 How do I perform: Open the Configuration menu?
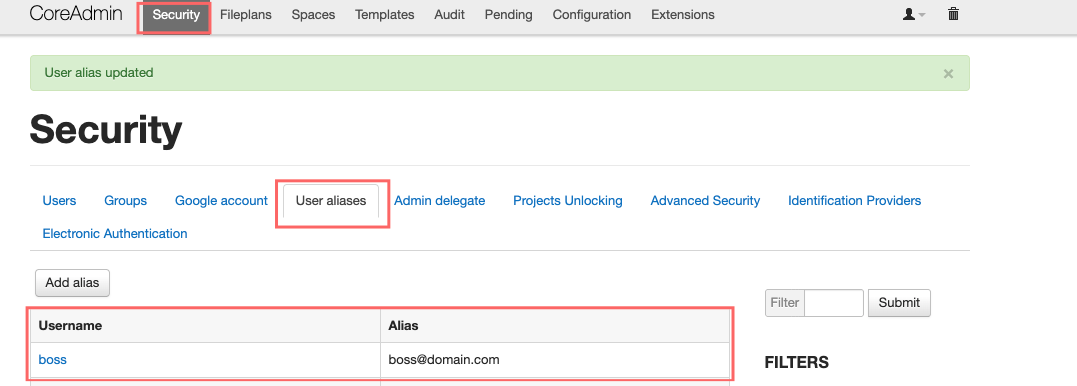(591, 14)
